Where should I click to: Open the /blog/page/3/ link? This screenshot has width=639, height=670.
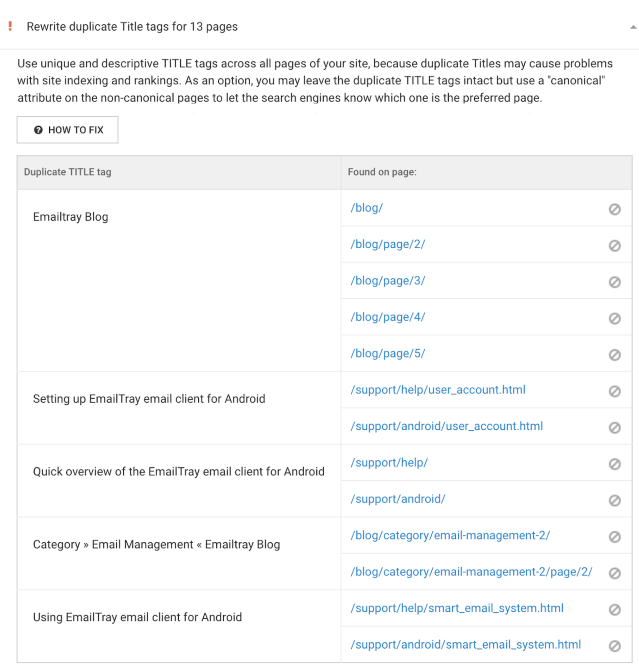point(388,281)
